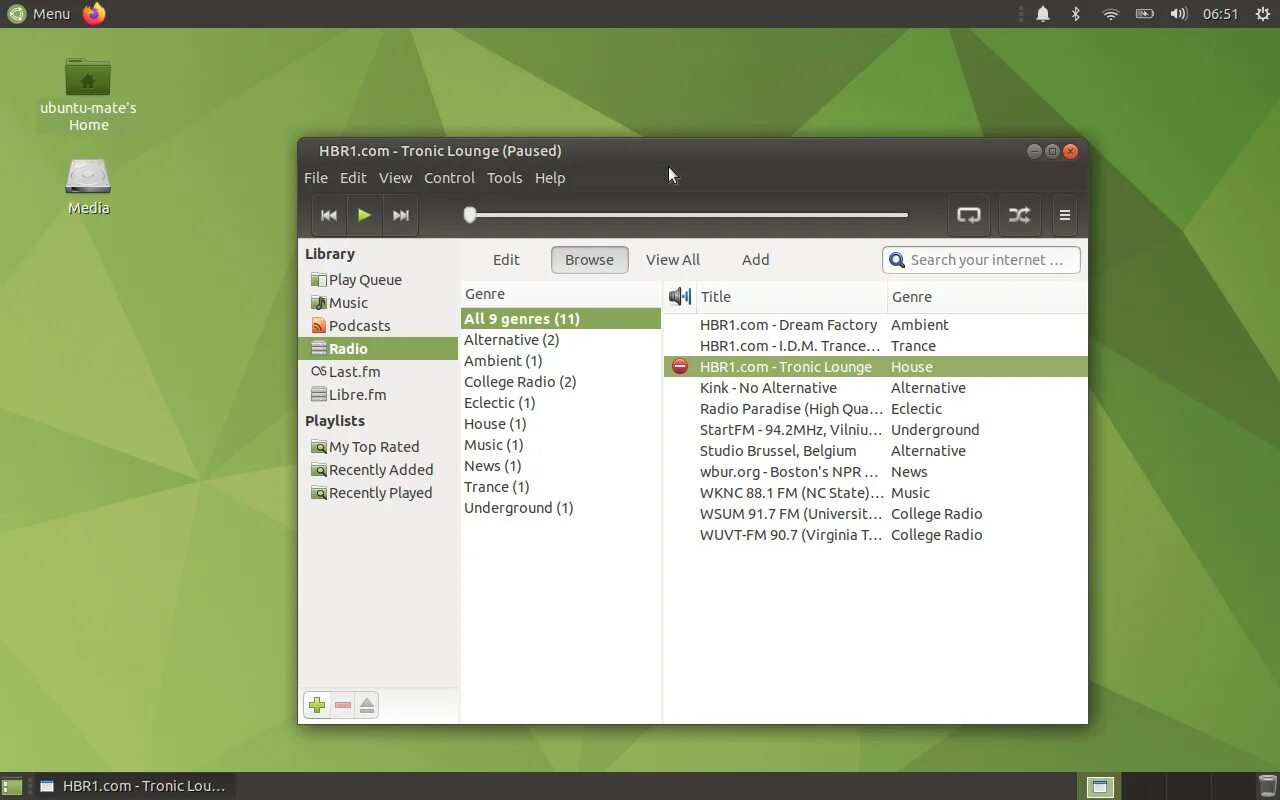Screen dimensions: 1280x800
Task: Open the notifications bell in the system tray
Action: tap(1043, 14)
